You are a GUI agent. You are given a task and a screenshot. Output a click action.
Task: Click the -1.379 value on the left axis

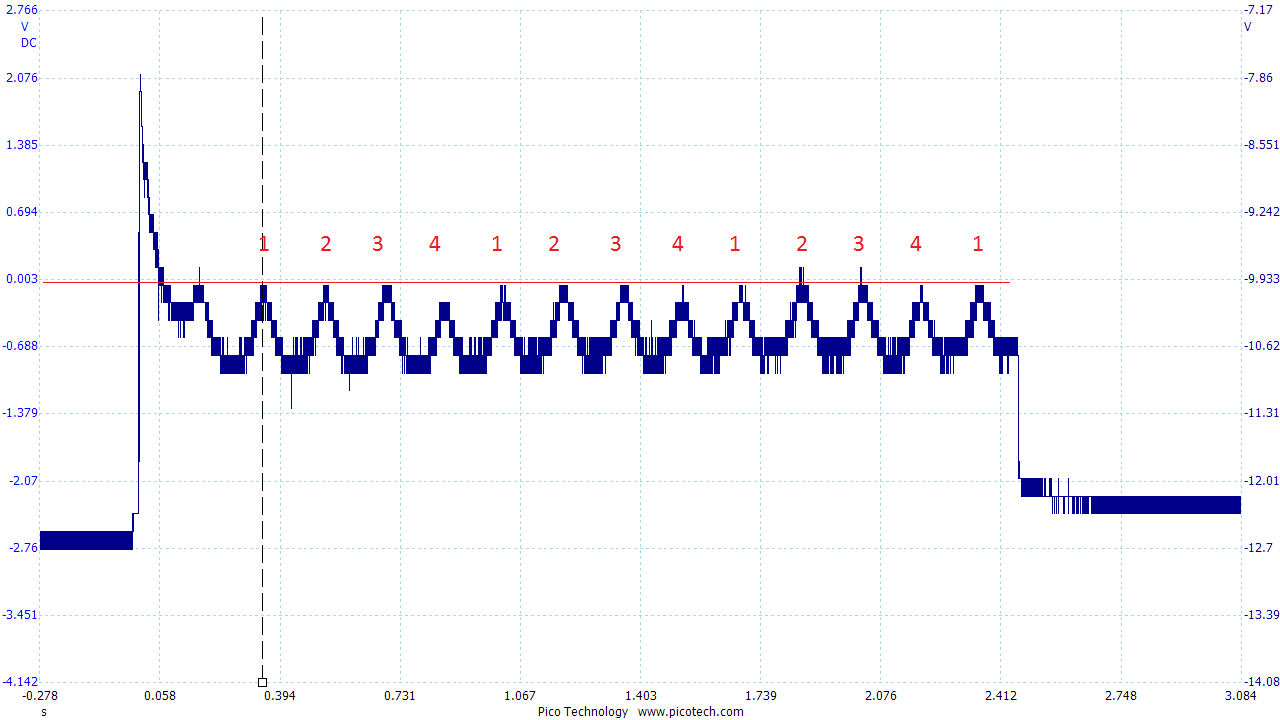click(x=21, y=413)
